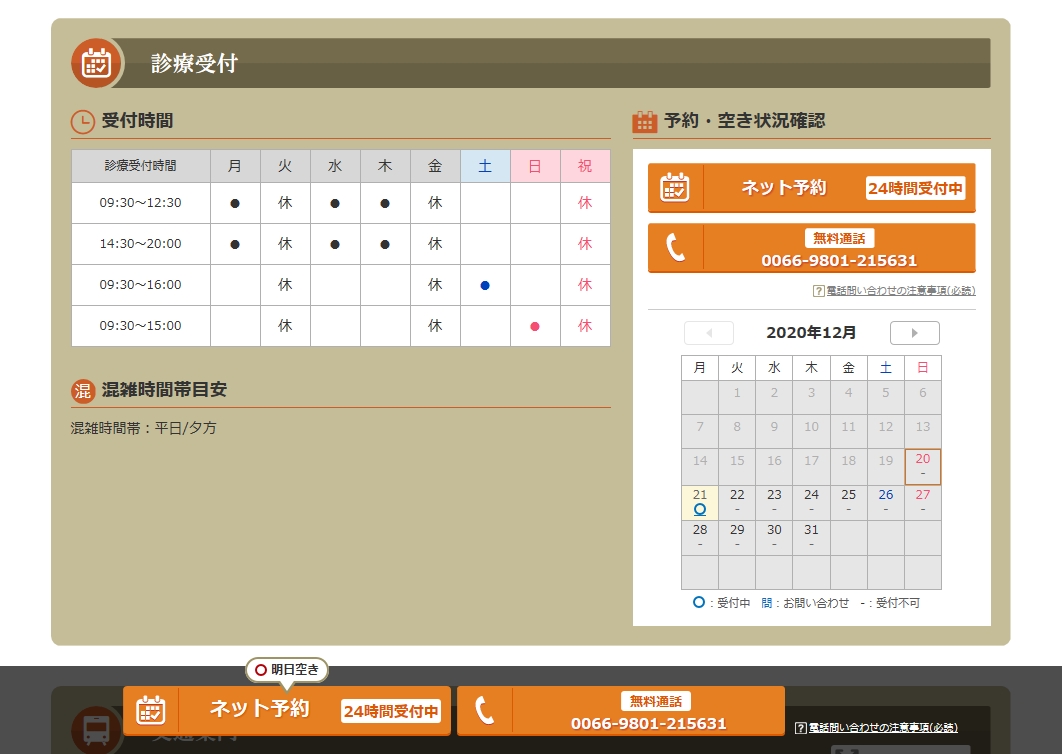Open ネット予約 button in the sidebar panel
Viewport: 1062px width, 754px height.
coord(811,188)
